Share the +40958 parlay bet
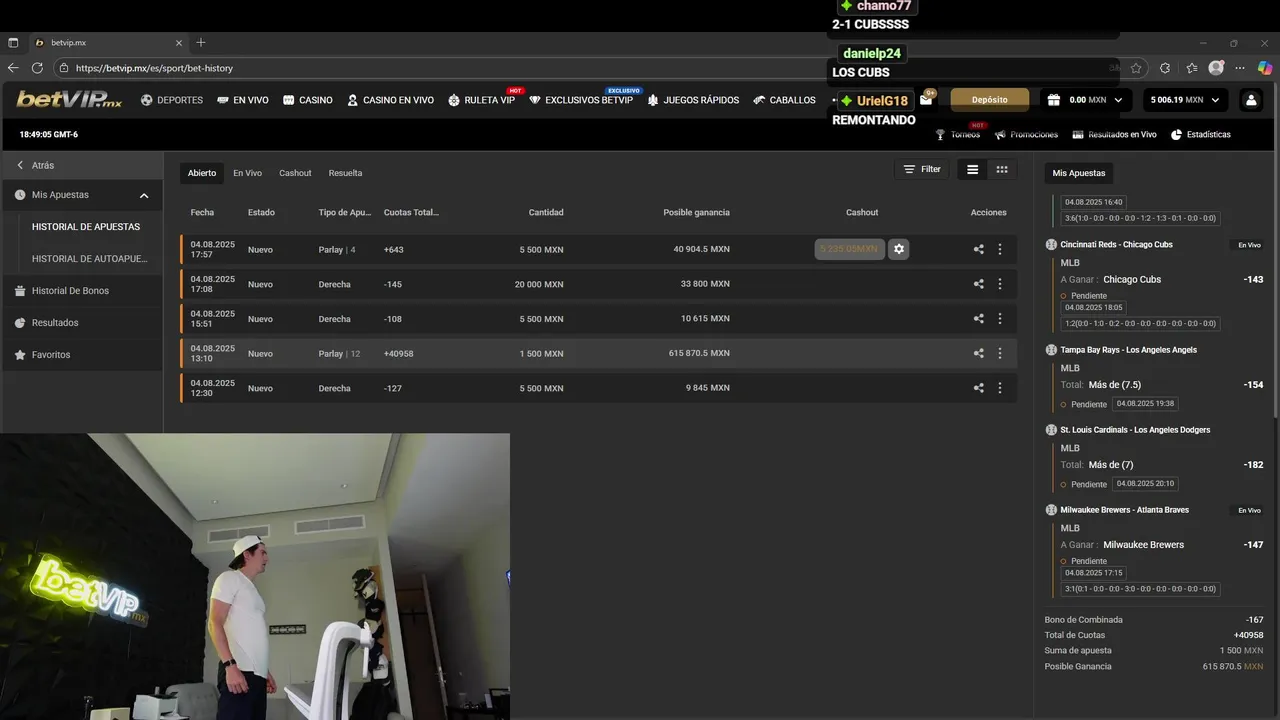 point(978,353)
